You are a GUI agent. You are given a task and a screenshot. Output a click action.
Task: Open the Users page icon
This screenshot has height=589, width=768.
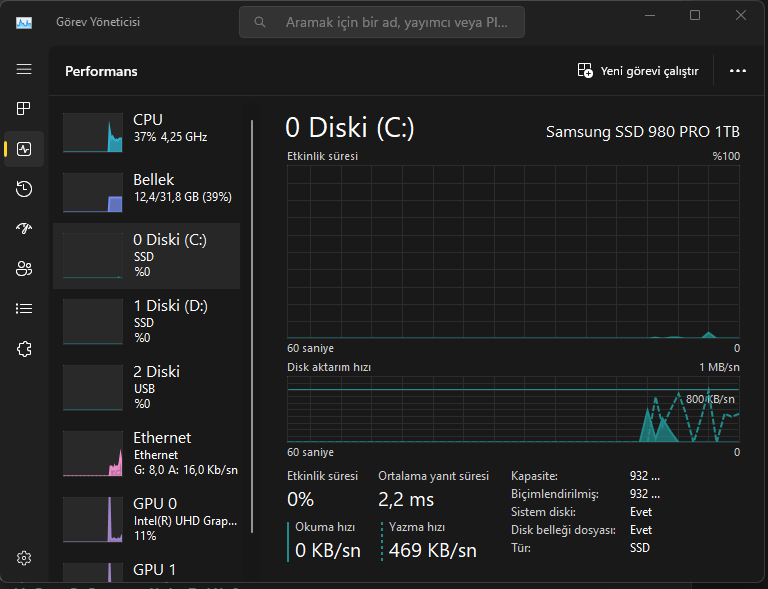(24, 269)
